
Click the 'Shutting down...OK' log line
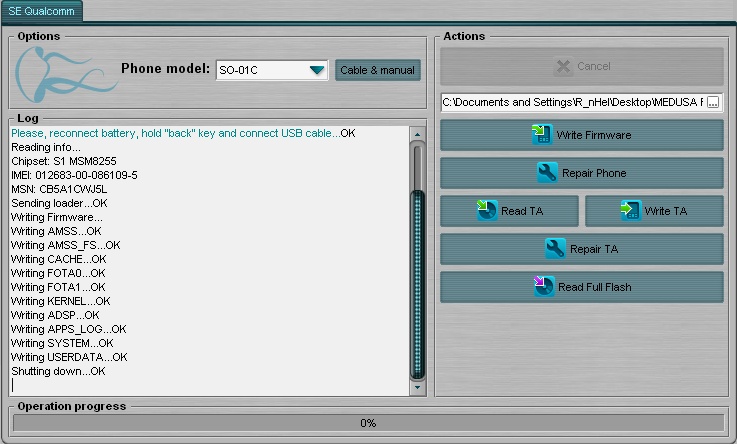point(58,371)
